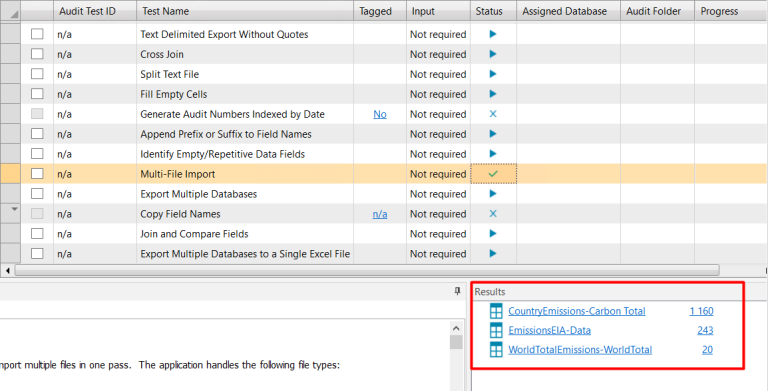Image resolution: width=768 pixels, height=391 pixels.
Task: Sort by the Status column header
Action: pos(493,11)
